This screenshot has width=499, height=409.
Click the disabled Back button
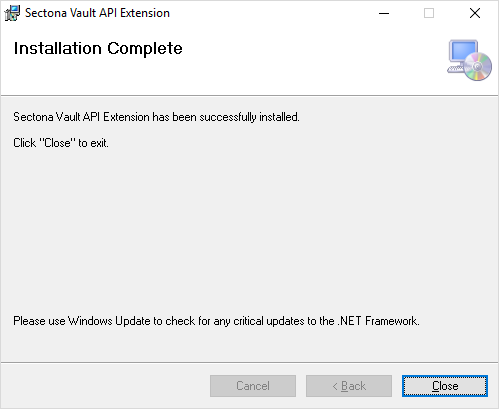click(349, 386)
